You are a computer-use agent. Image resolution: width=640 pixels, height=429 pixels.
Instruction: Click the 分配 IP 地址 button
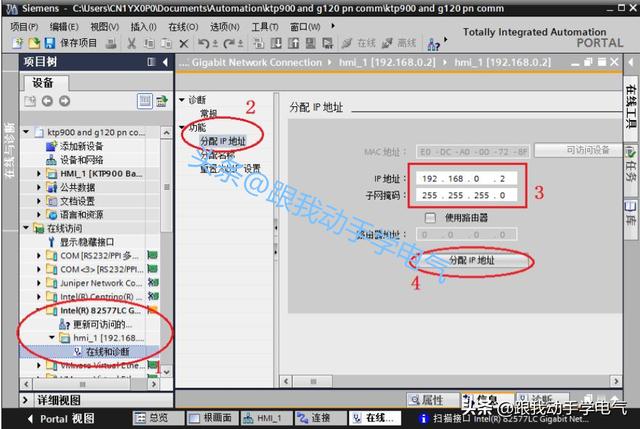point(471,261)
